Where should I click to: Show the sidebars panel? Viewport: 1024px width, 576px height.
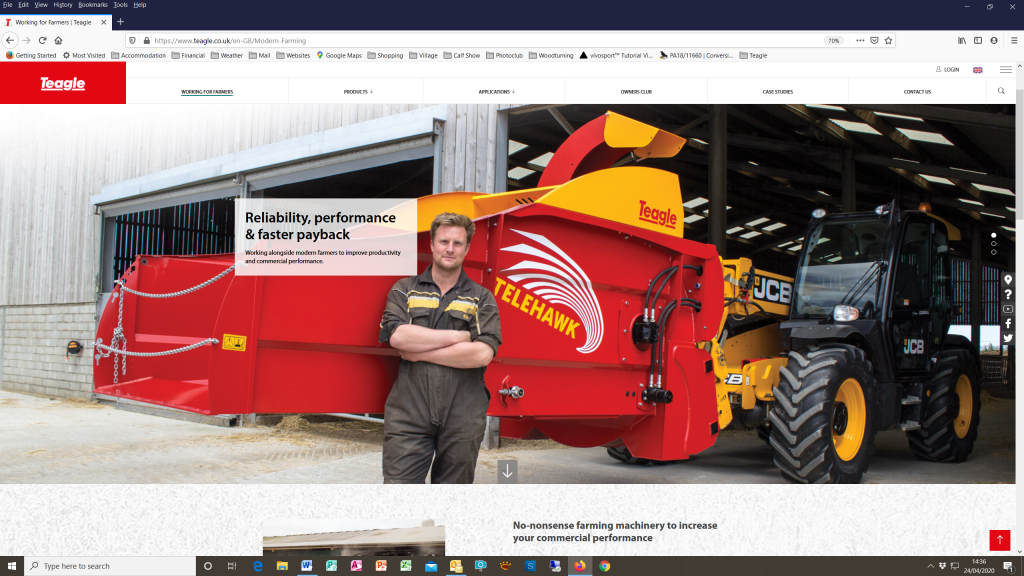(x=978, y=40)
